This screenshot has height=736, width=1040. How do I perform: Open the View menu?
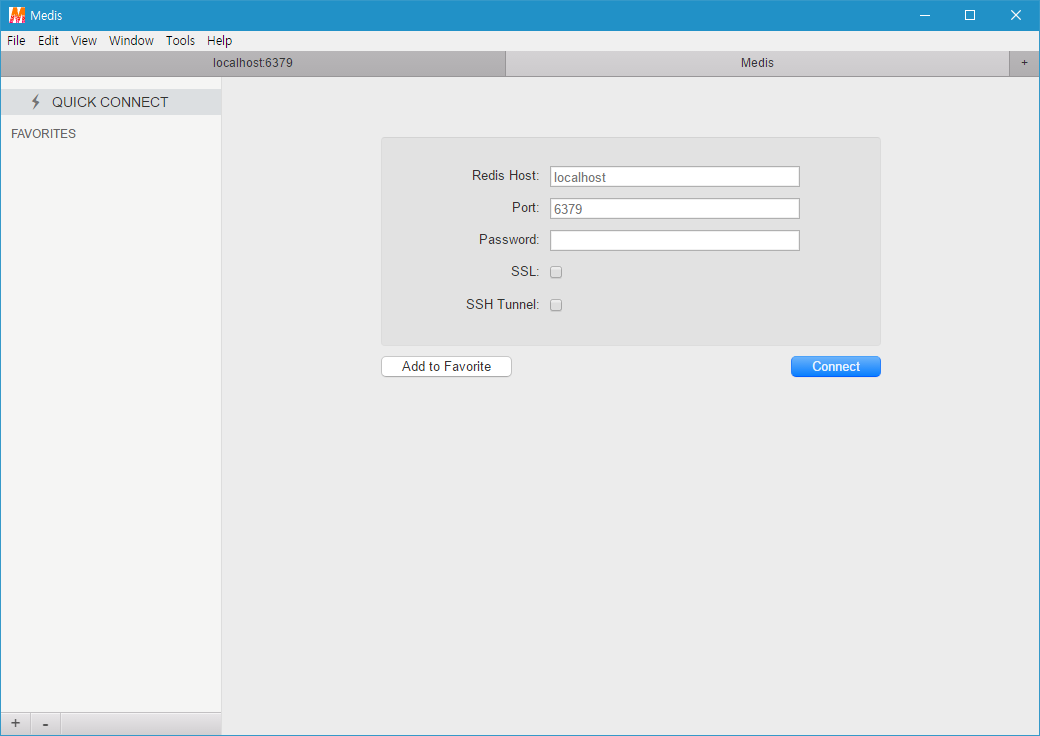(84, 40)
